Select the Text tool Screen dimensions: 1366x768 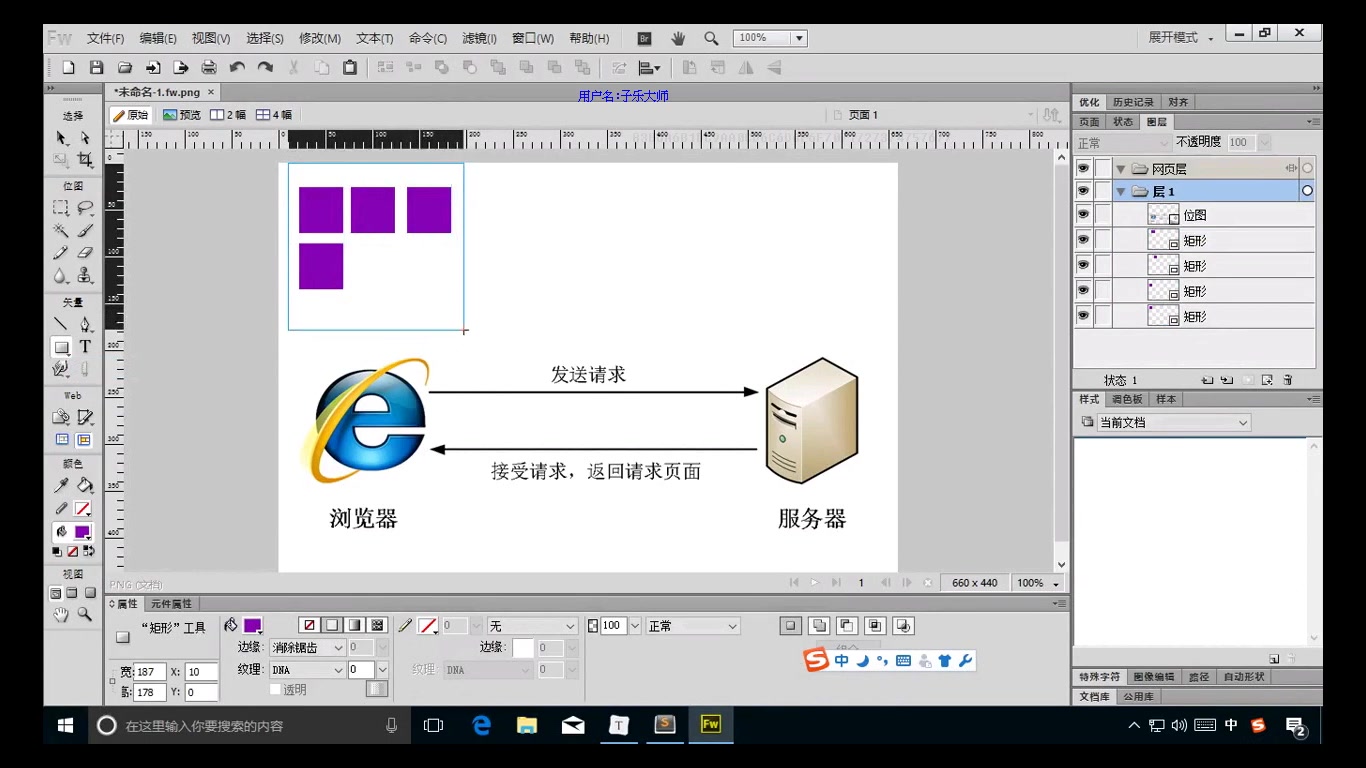[x=85, y=347]
